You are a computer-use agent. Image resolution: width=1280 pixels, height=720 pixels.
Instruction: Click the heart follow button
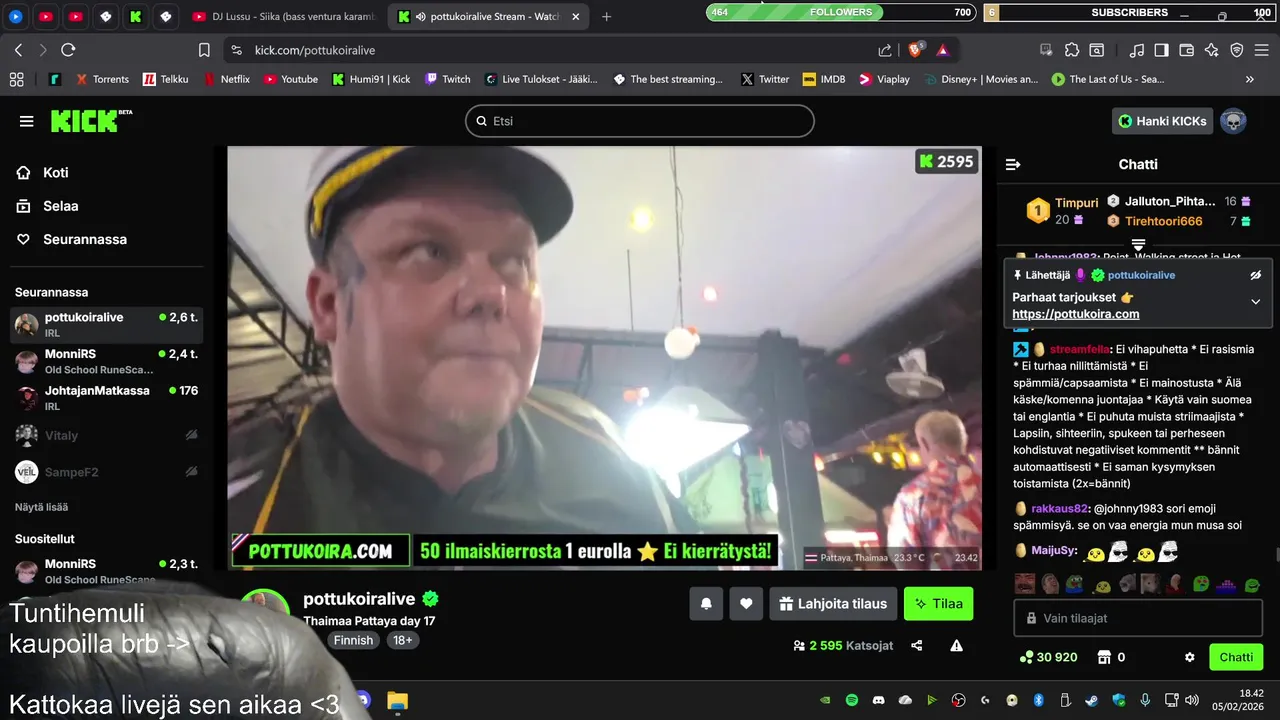[746, 604]
